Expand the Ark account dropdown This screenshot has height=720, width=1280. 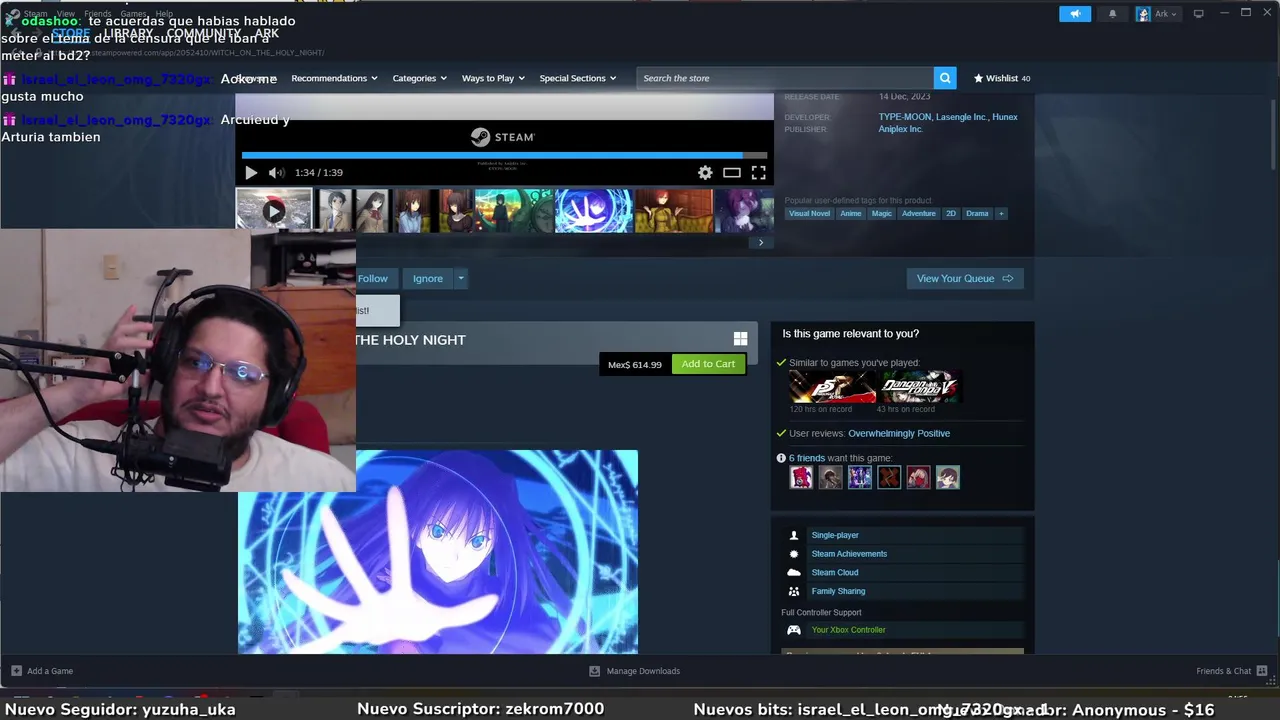1157,14
